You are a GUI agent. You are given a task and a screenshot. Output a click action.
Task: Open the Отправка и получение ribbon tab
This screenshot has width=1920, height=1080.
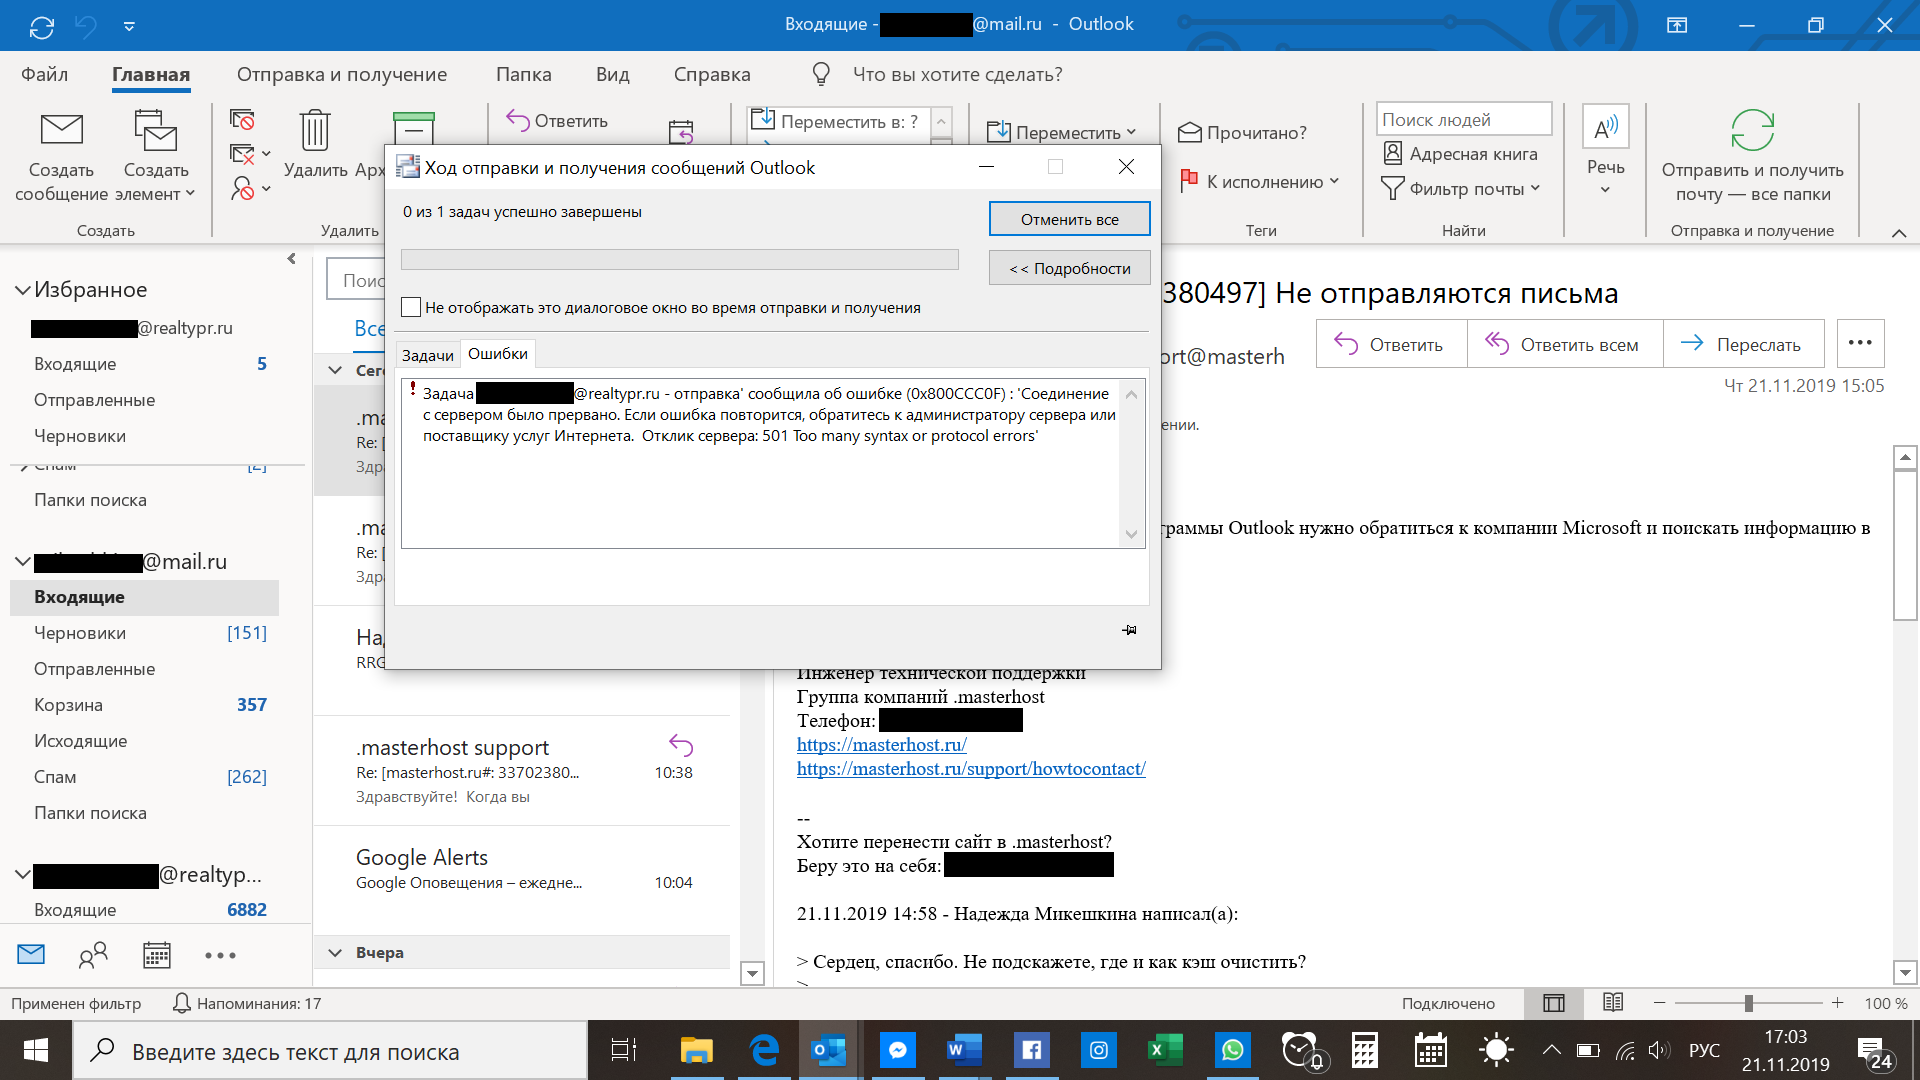342,74
